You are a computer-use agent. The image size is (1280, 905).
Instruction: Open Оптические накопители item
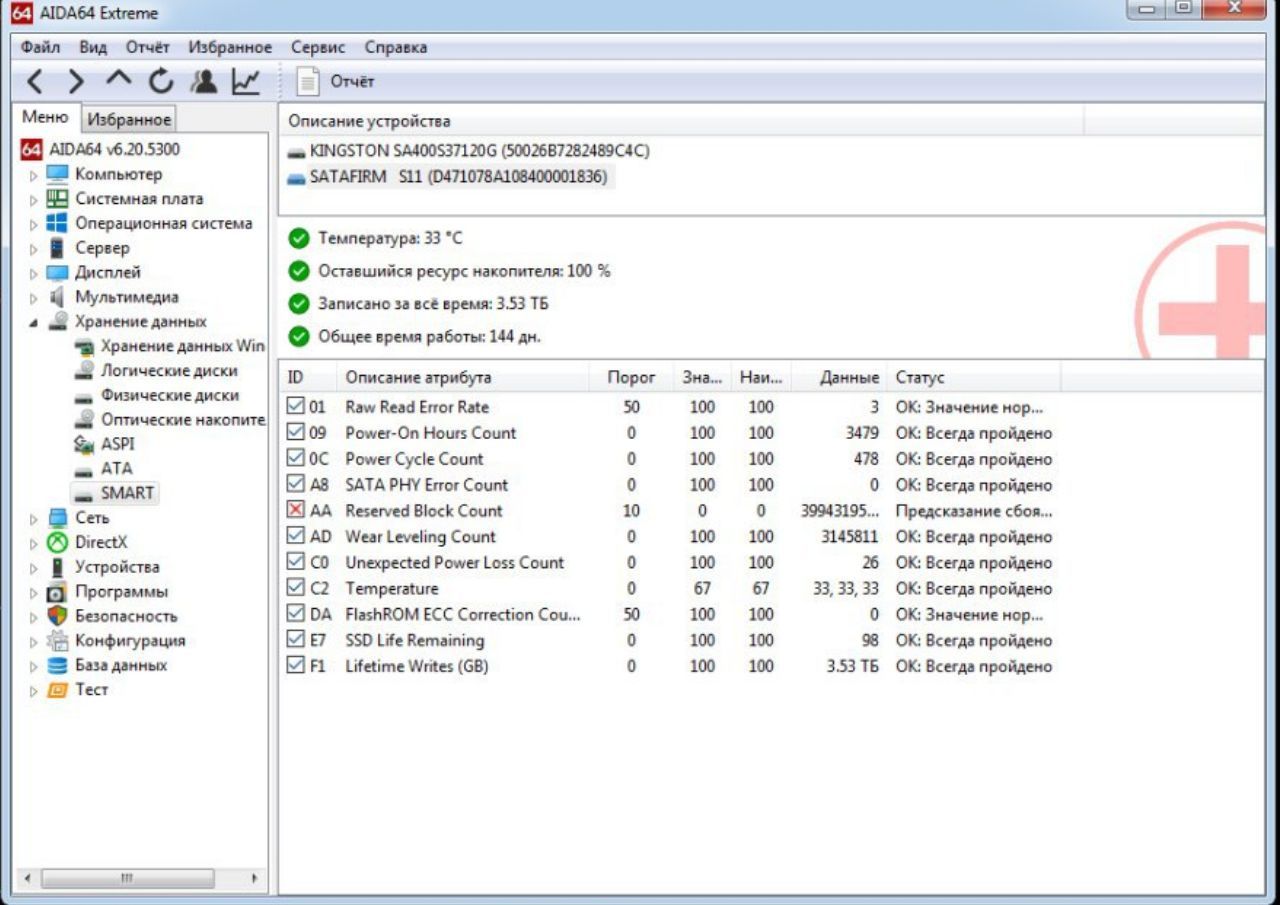click(x=170, y=420)
